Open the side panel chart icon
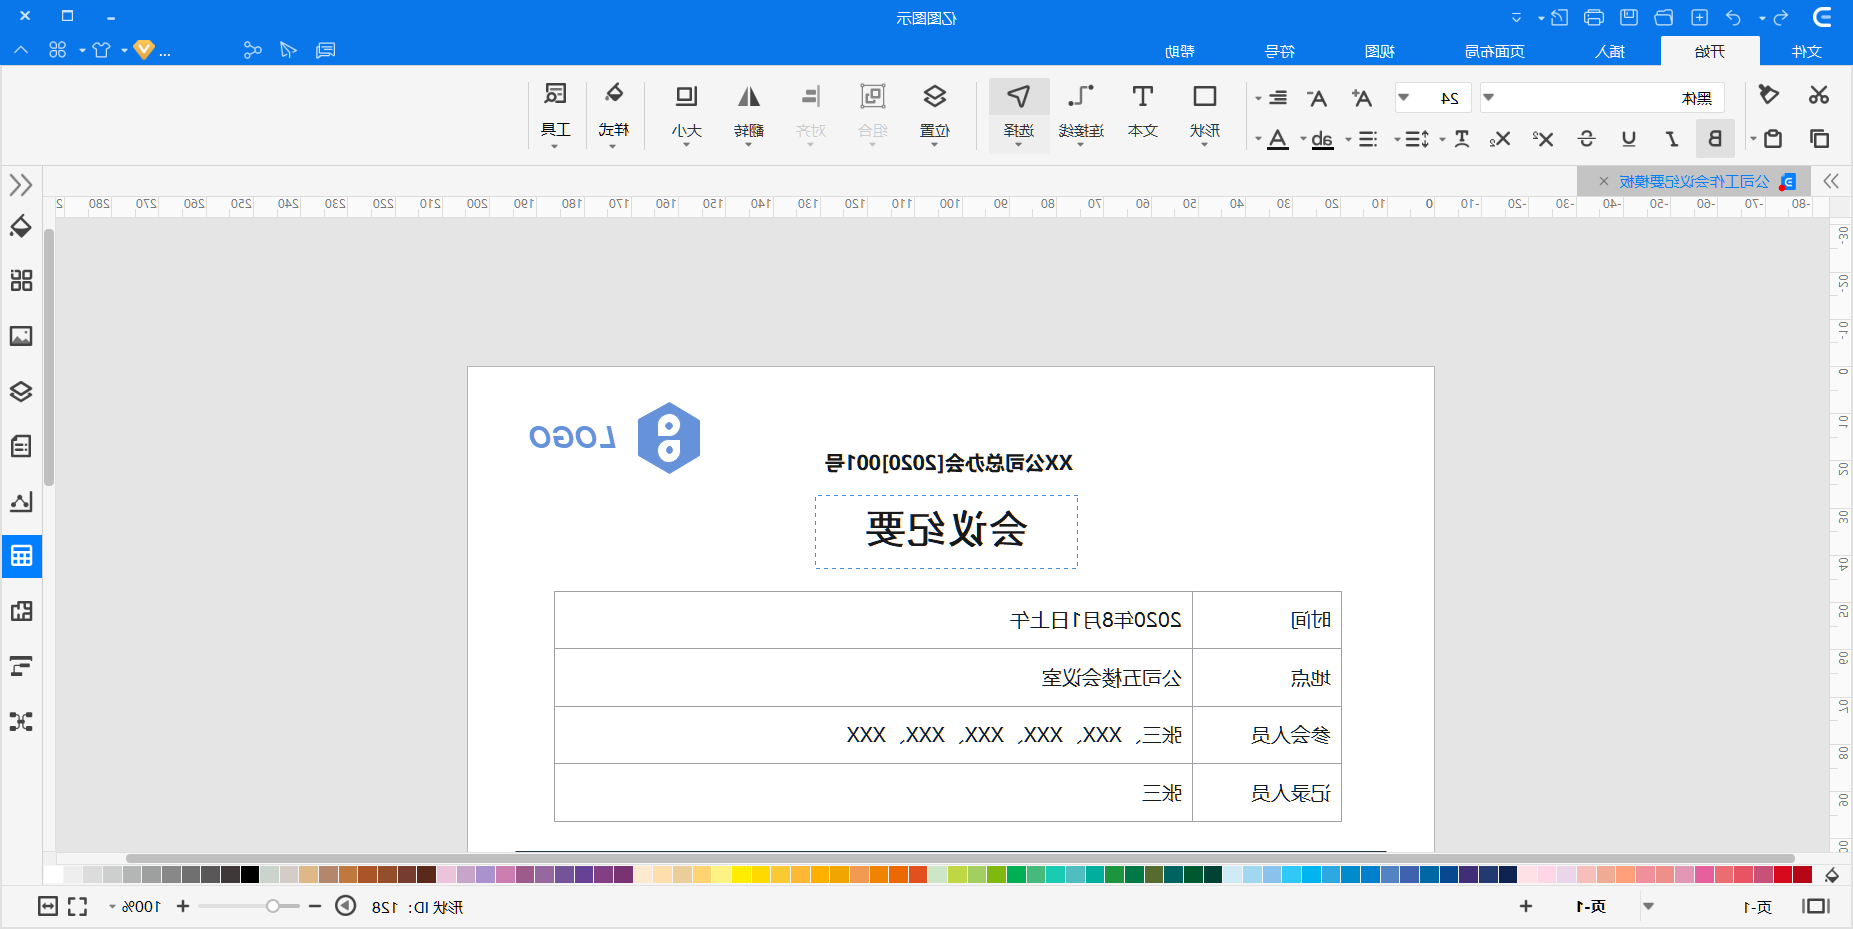The width and height of the screenshot is (1853, 929). tap(21, 501)
